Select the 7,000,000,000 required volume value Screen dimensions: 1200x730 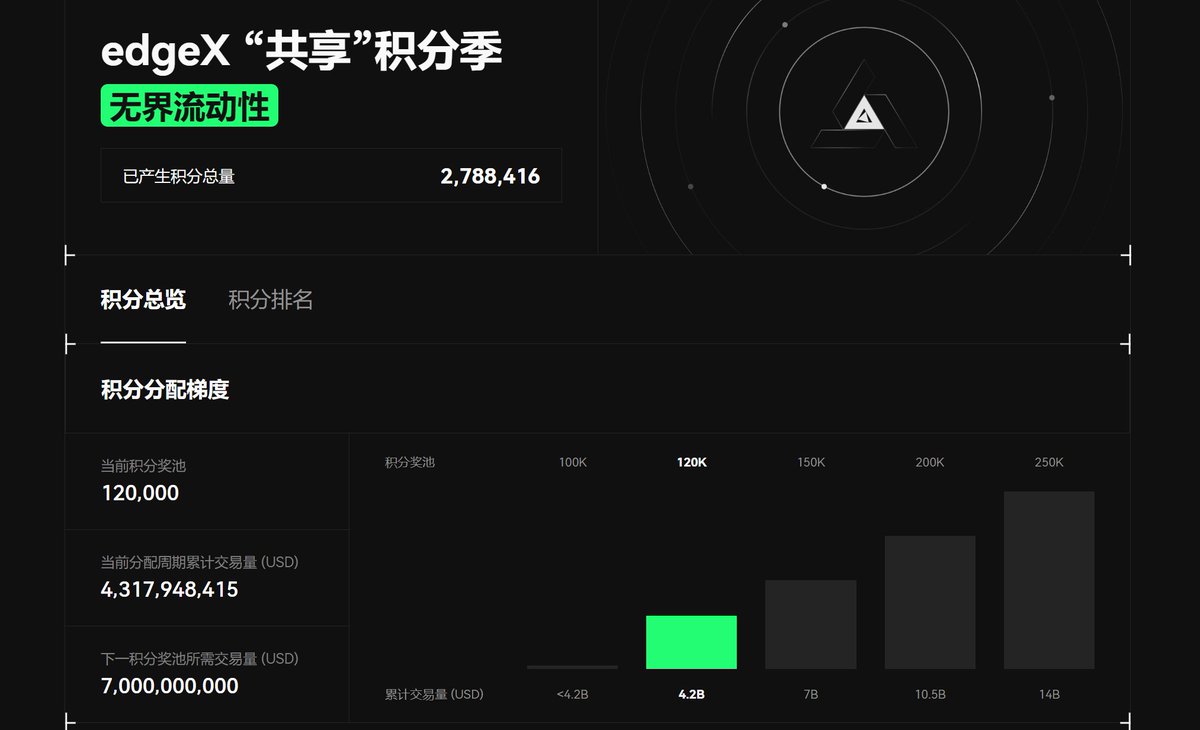pyautogui.click(x=170, y=686)
